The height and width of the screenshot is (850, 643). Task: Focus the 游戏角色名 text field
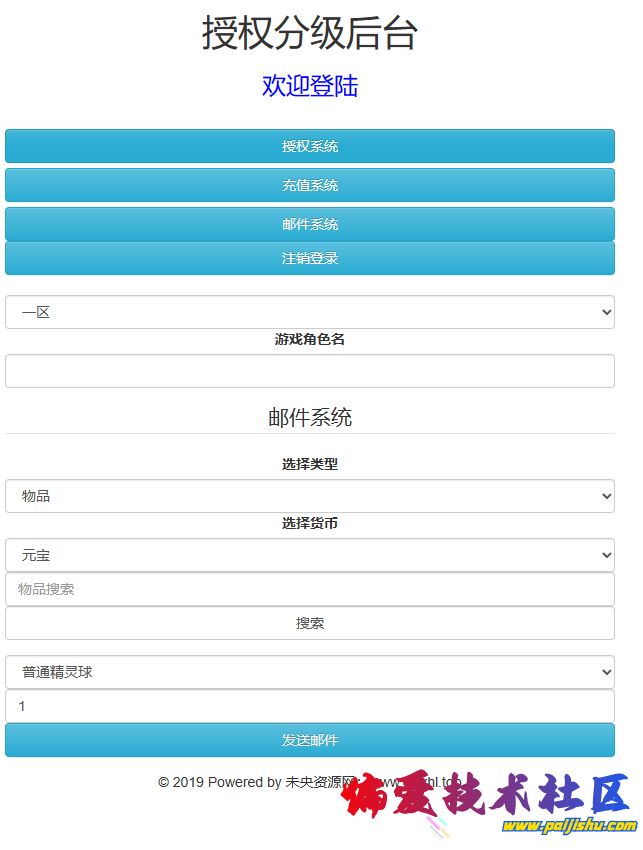pos(310,371)
